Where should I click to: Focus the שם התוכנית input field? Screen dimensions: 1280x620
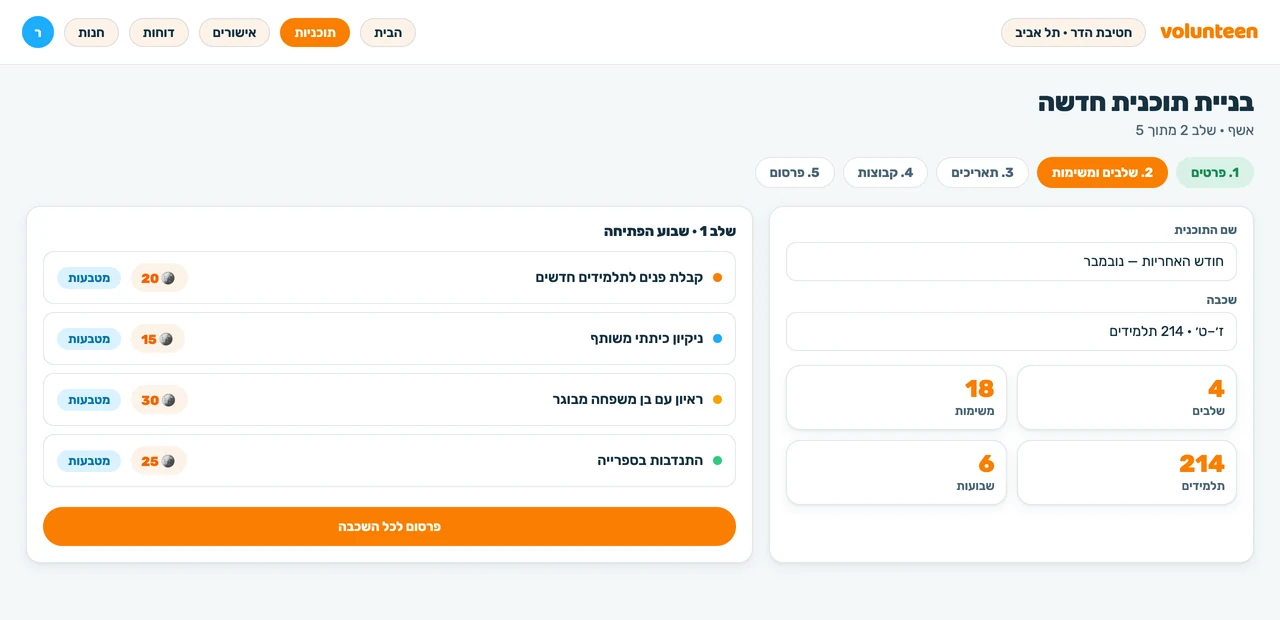click(x=1011, y=262)
